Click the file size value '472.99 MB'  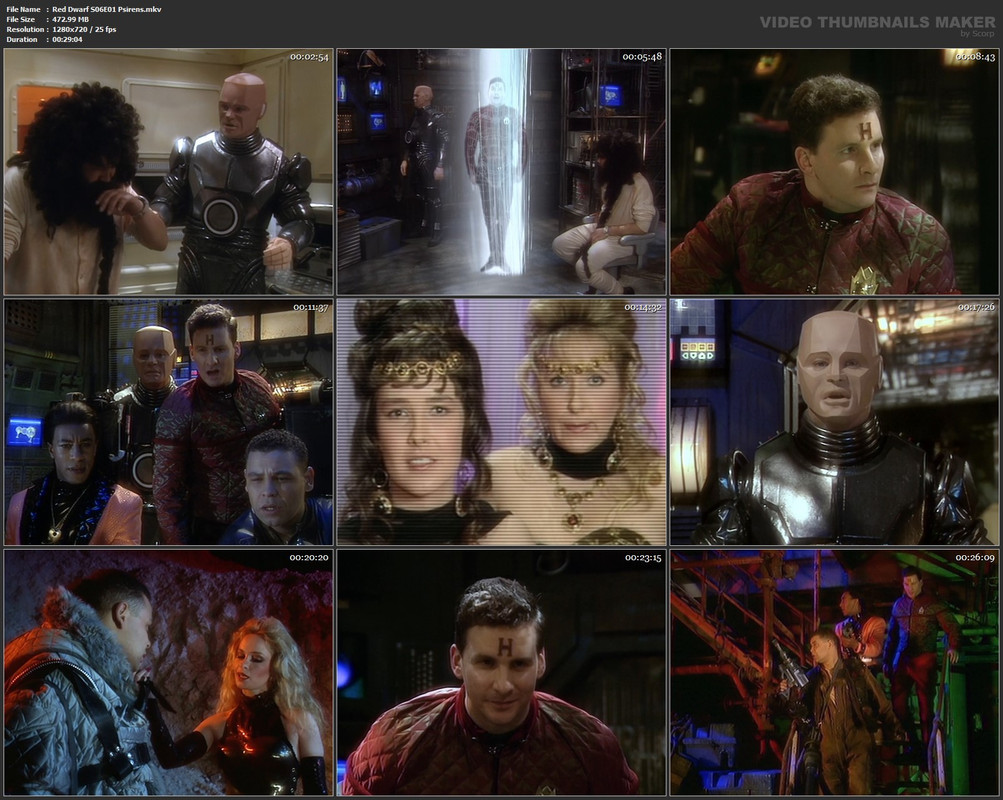click(70, 19)
